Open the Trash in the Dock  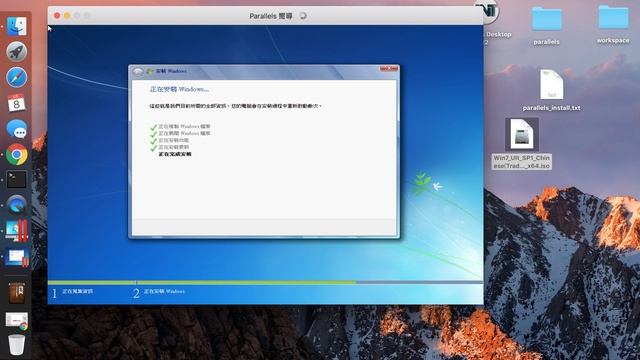tap(17, 345)
